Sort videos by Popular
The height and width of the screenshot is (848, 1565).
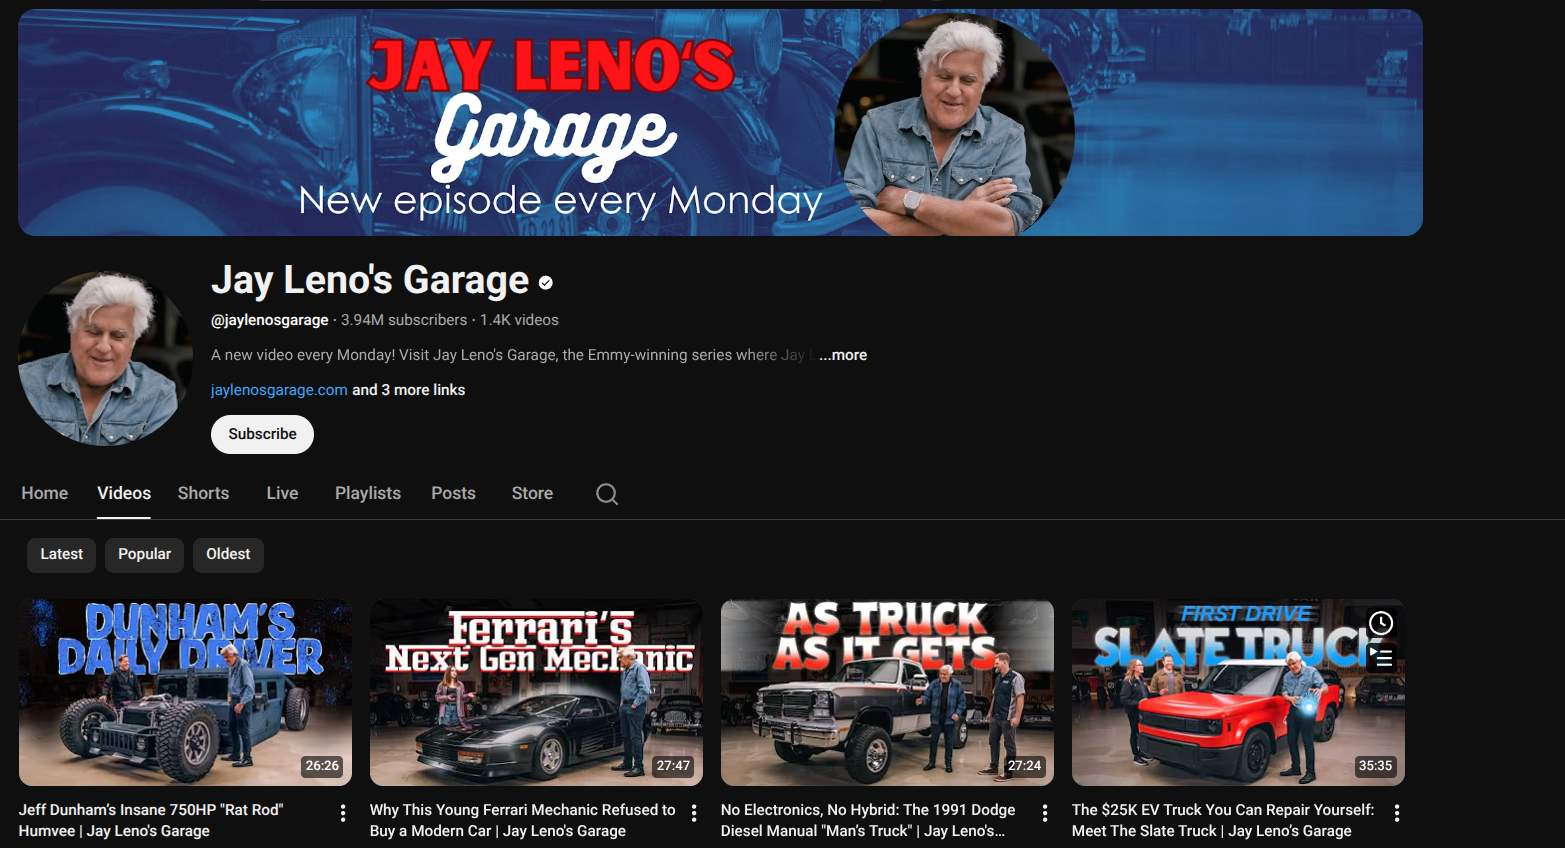click(144, 554)
